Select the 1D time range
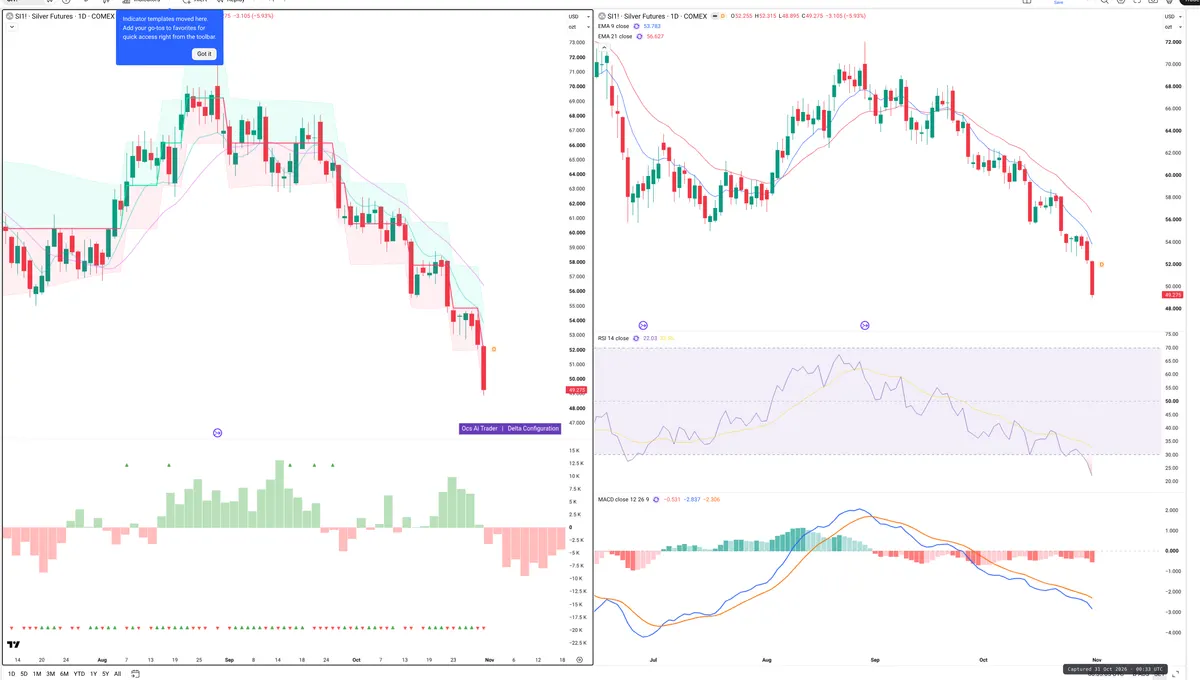 12,674
